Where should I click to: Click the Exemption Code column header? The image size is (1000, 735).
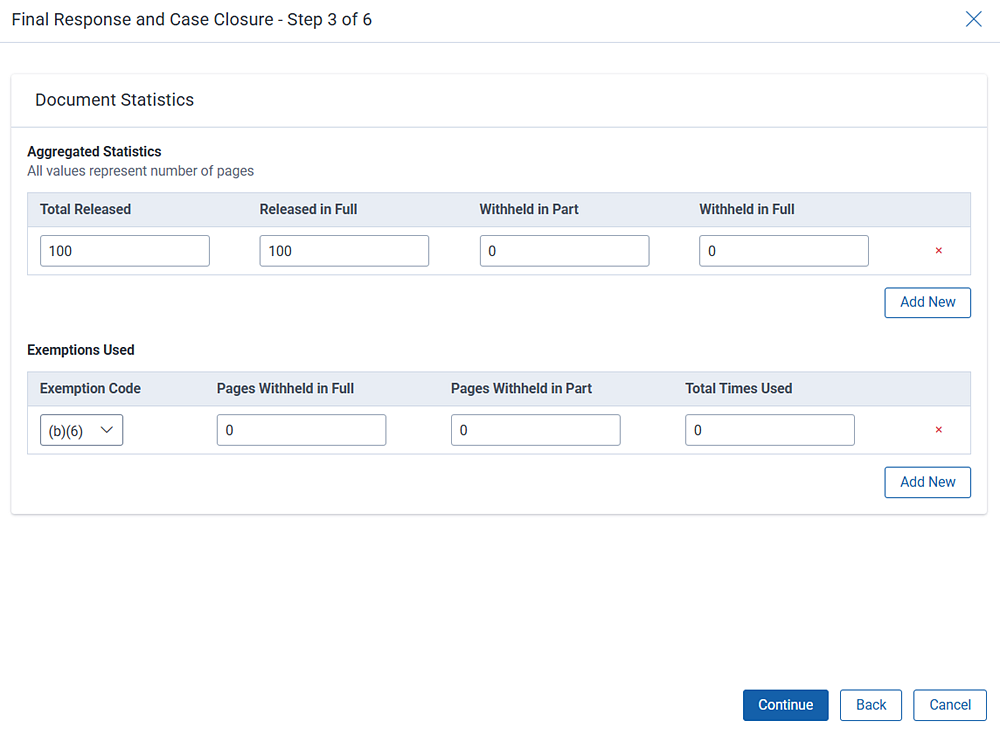(91, 389)
